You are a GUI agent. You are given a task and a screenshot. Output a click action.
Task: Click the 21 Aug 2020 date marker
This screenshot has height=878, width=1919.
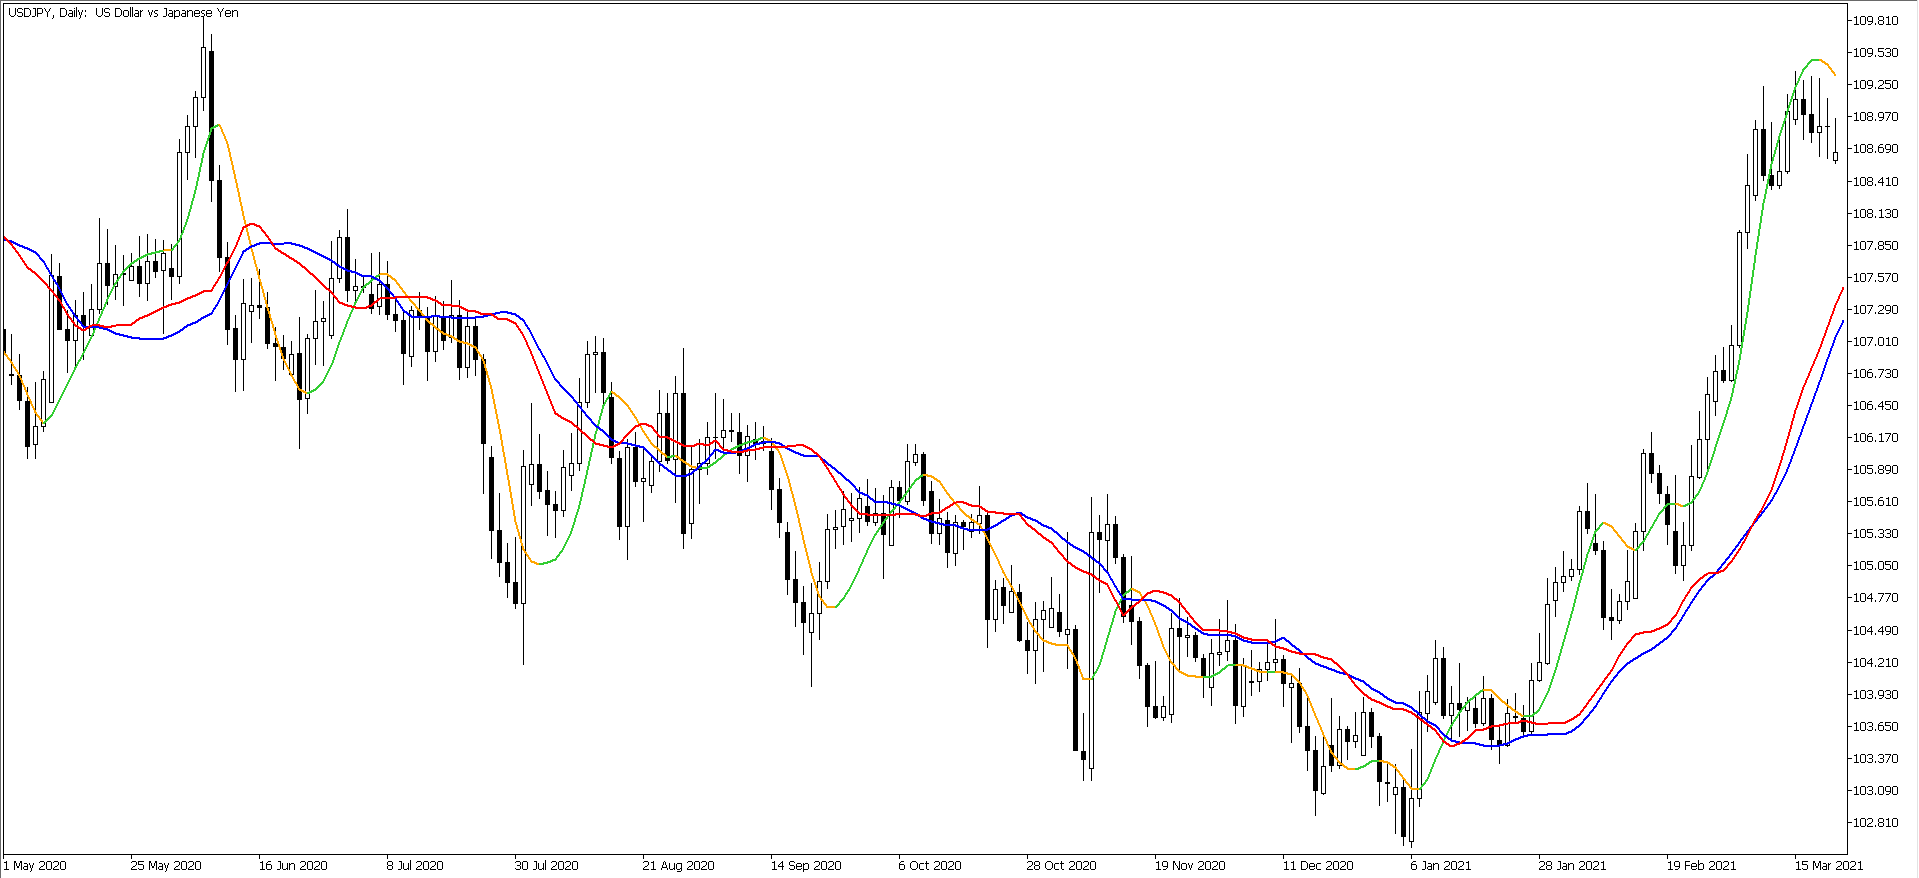pos(678,865)
